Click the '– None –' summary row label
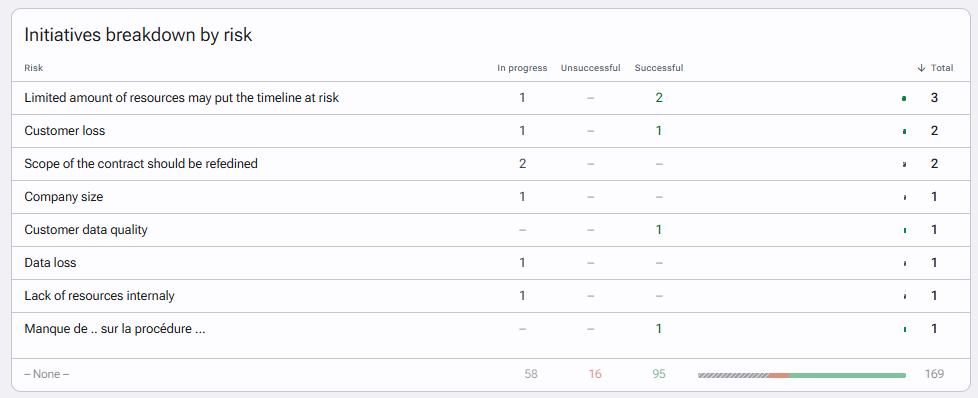978x398 pixels. point(47,374)
